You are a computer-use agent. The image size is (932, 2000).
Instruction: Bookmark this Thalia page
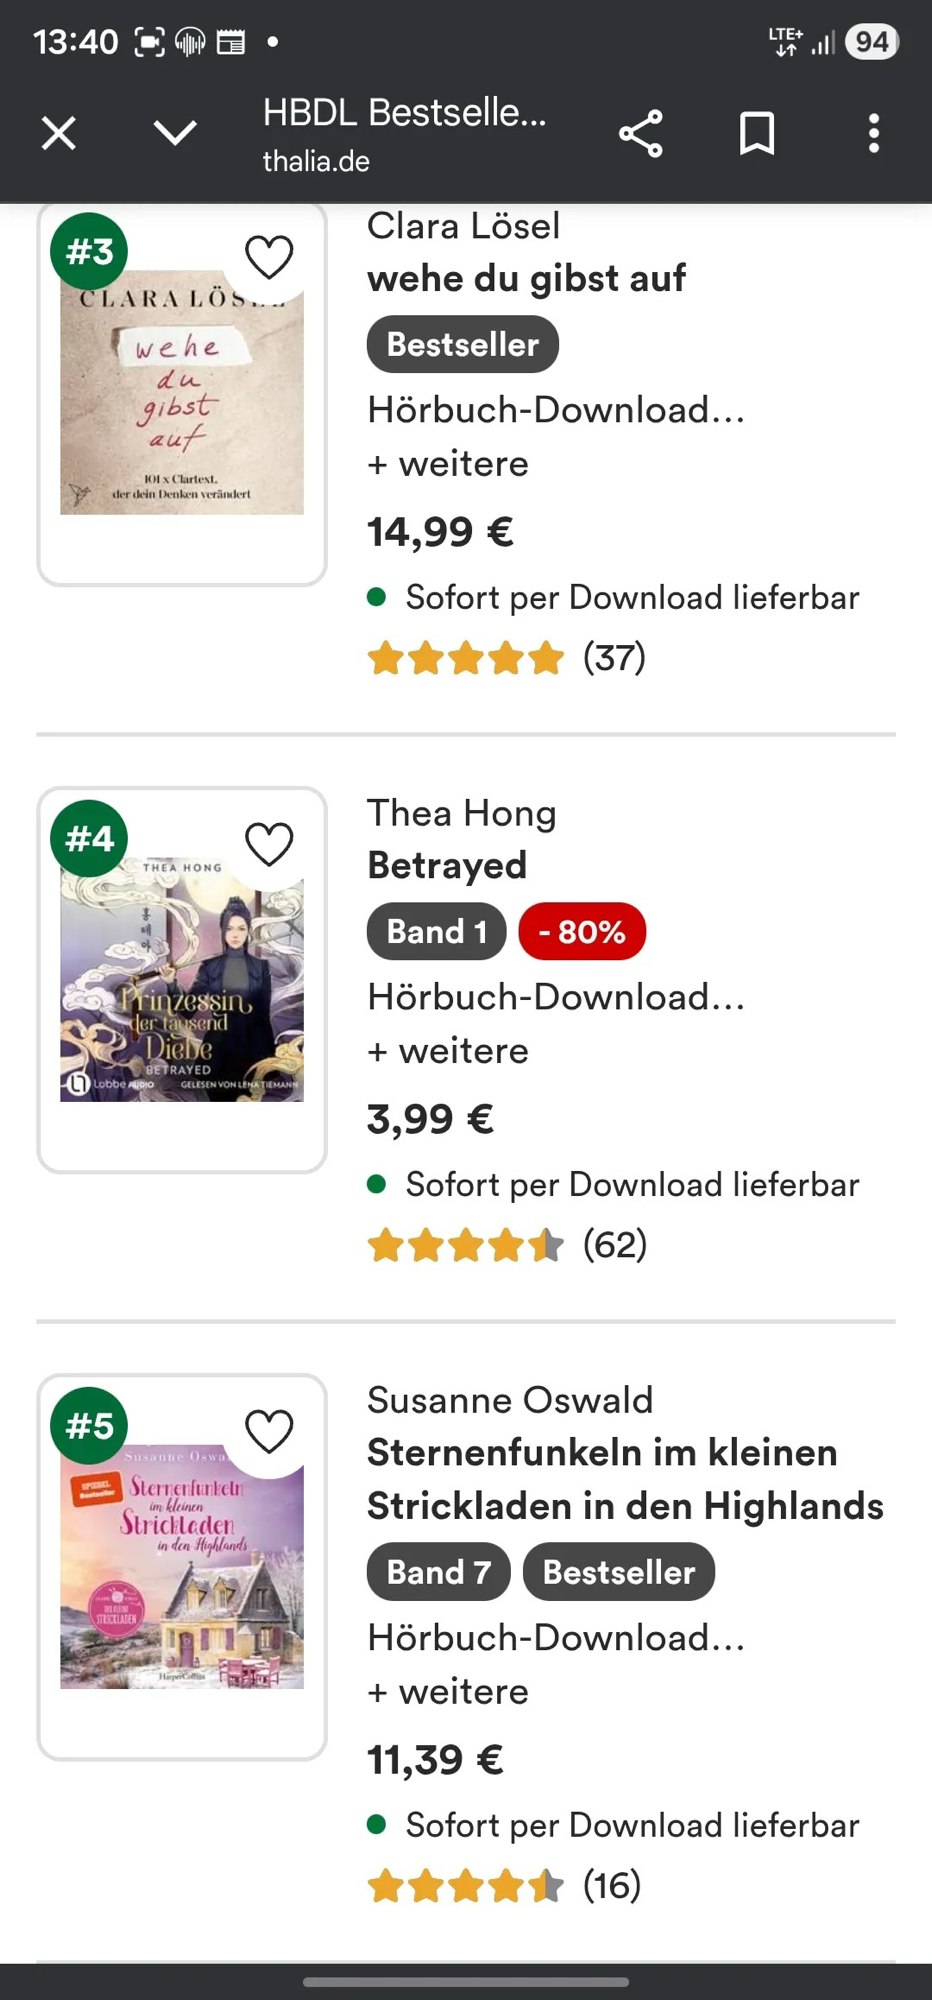pyautogui.click(x=757, y=133)
